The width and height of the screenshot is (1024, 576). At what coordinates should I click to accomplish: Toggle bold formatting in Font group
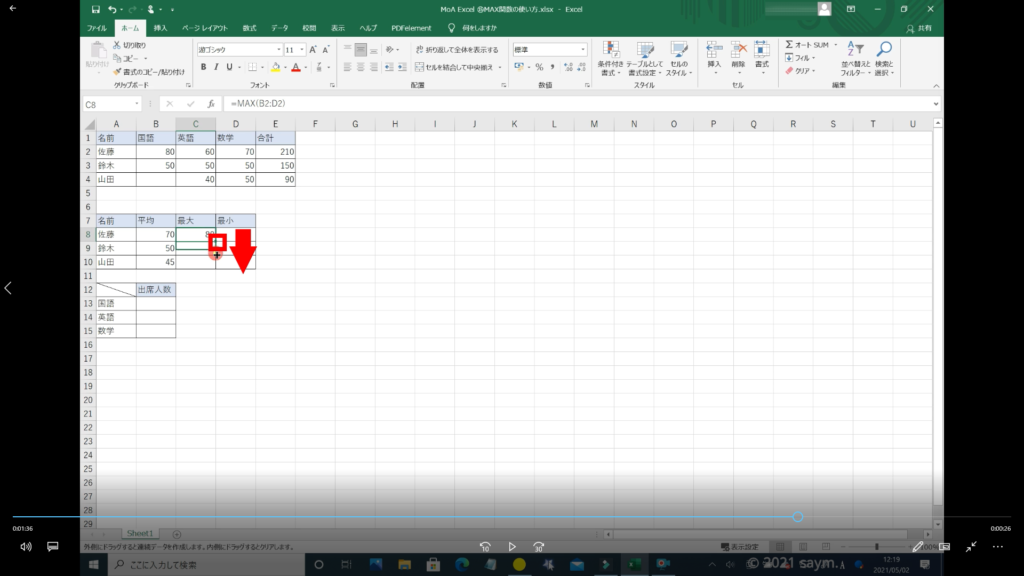click(203, 67)
